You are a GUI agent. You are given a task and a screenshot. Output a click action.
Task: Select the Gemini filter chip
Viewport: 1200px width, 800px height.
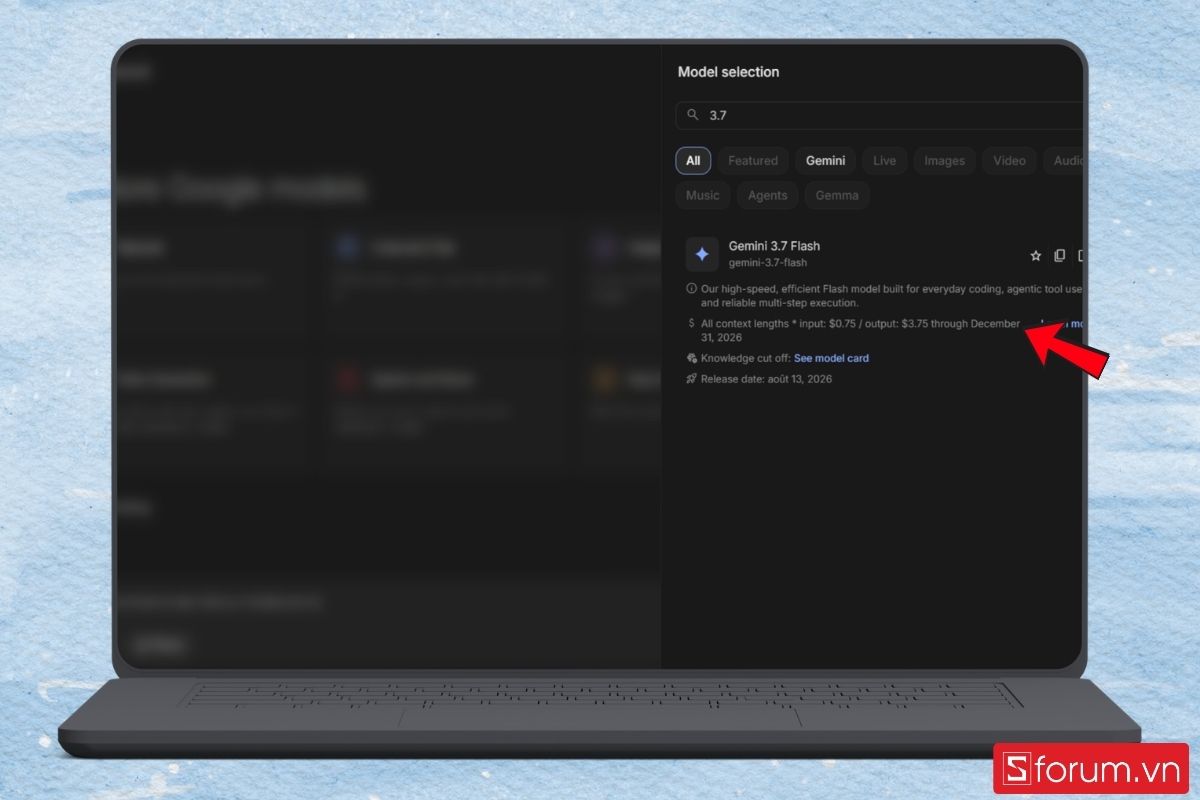coord(826,161)
